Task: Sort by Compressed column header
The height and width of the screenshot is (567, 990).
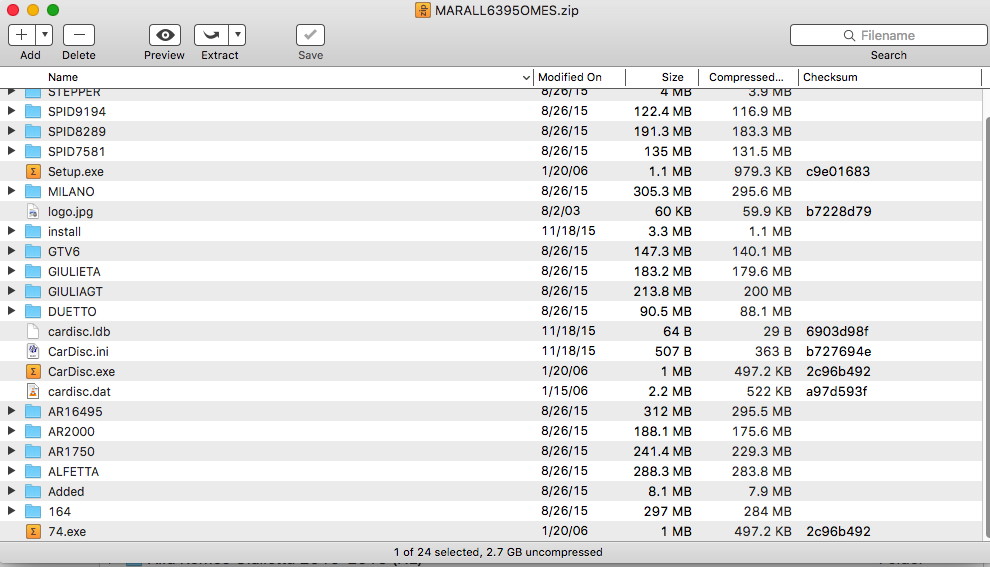Action: (x=748, y=77)
